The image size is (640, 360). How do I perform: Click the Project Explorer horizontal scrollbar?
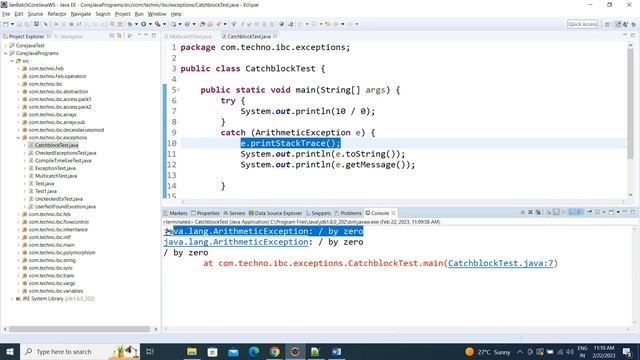pos(80,329)
